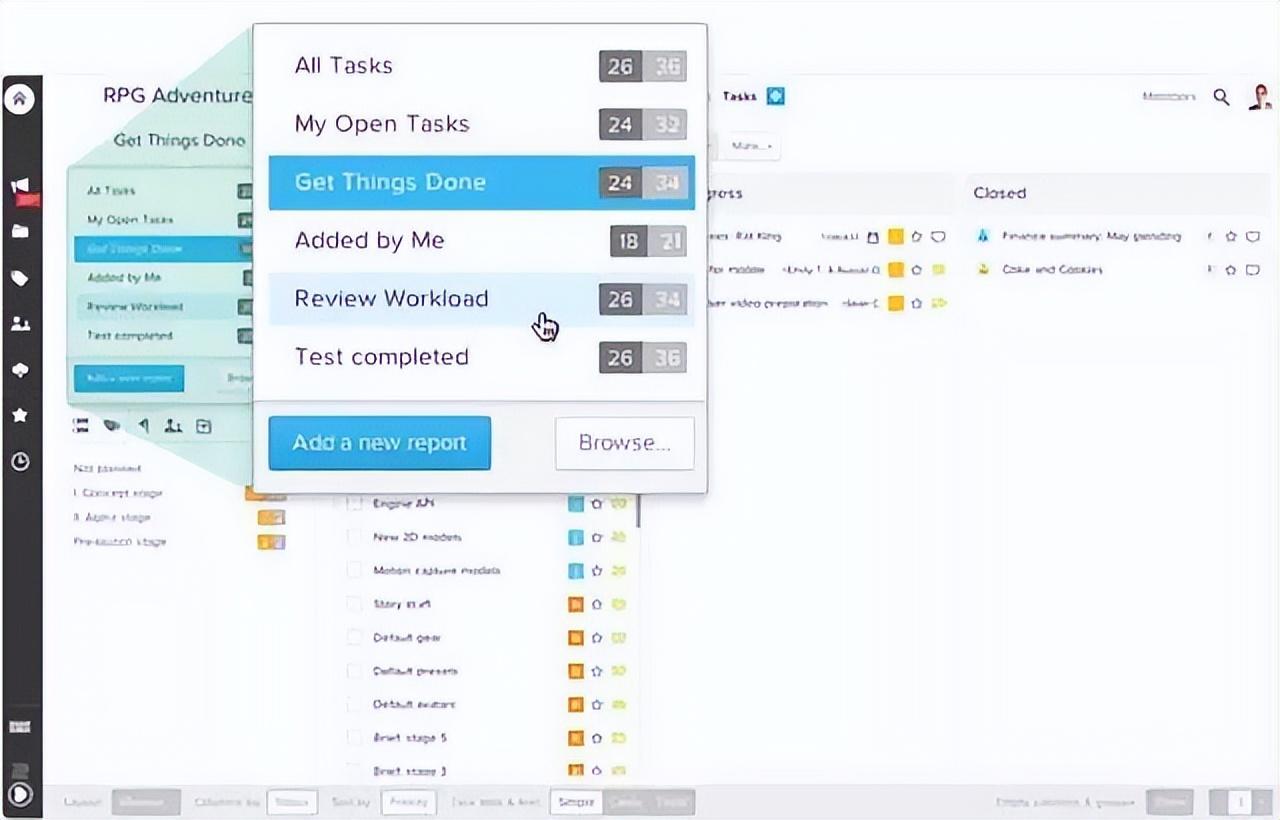1280x820 pixels.
Task: Star the Motion capture models task
Action: (597, 571)
